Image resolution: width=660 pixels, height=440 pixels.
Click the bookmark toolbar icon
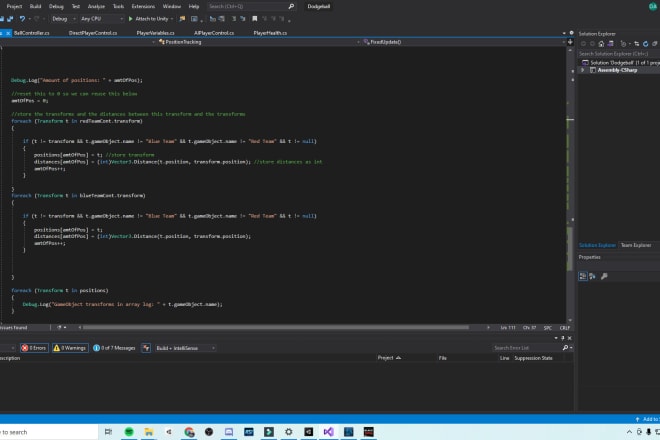pos(255,19)
